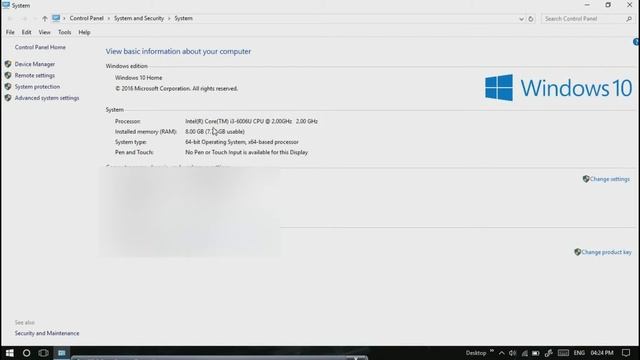Click the System and Security breadcrumb
Screen dimensions: 640x360
139,18
